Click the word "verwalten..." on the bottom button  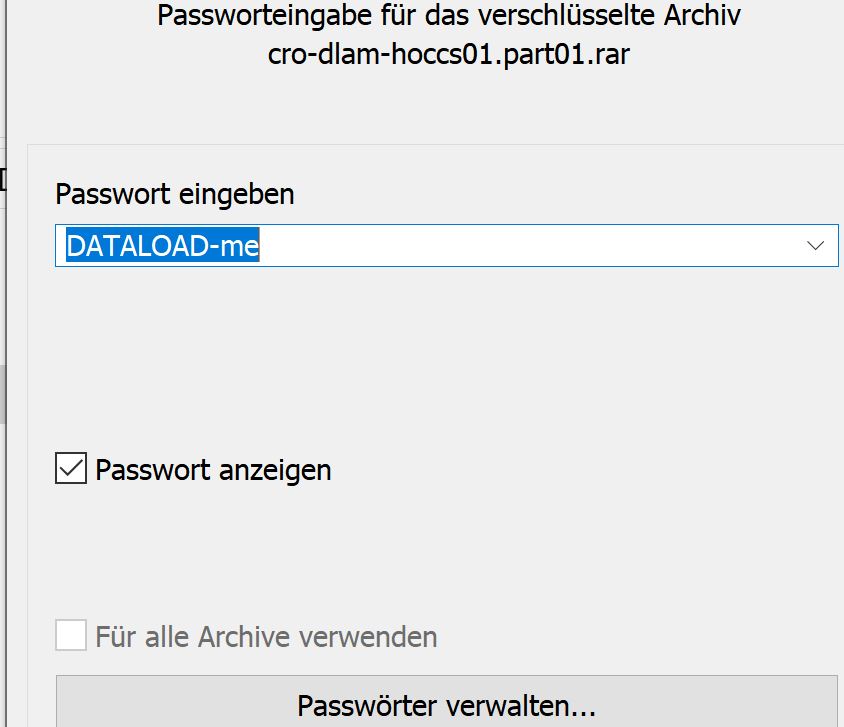[529, 706]
